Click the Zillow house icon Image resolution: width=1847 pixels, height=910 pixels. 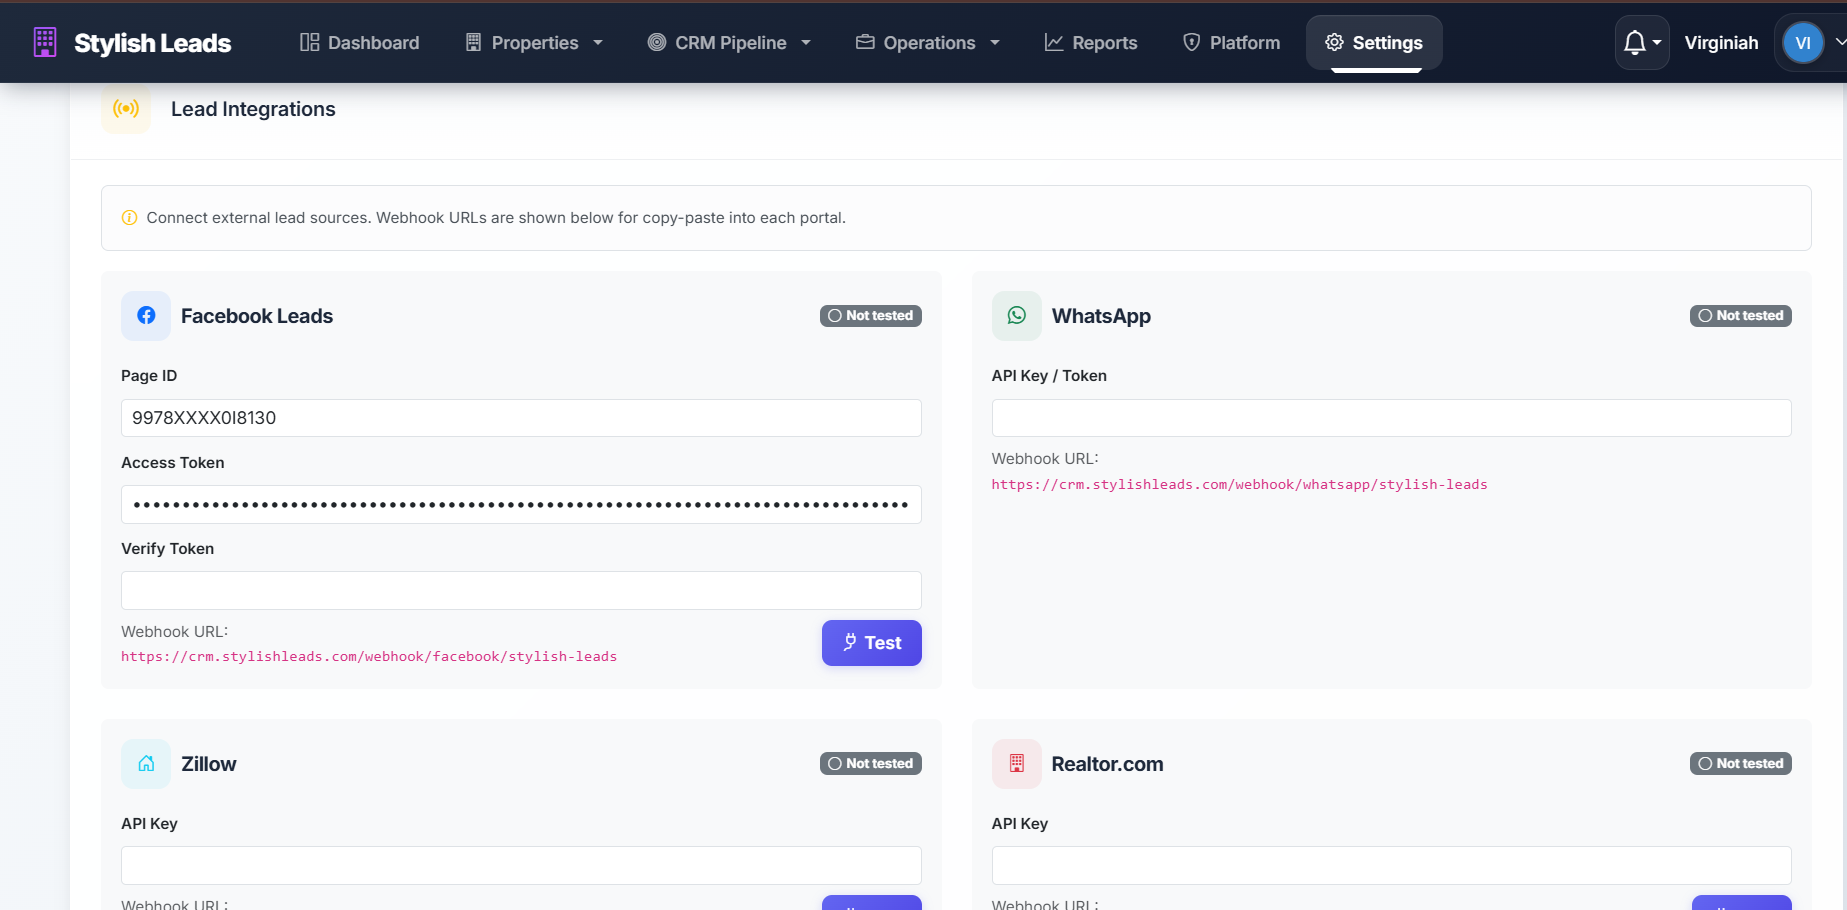pyautogui.click(x=146, y=764)
